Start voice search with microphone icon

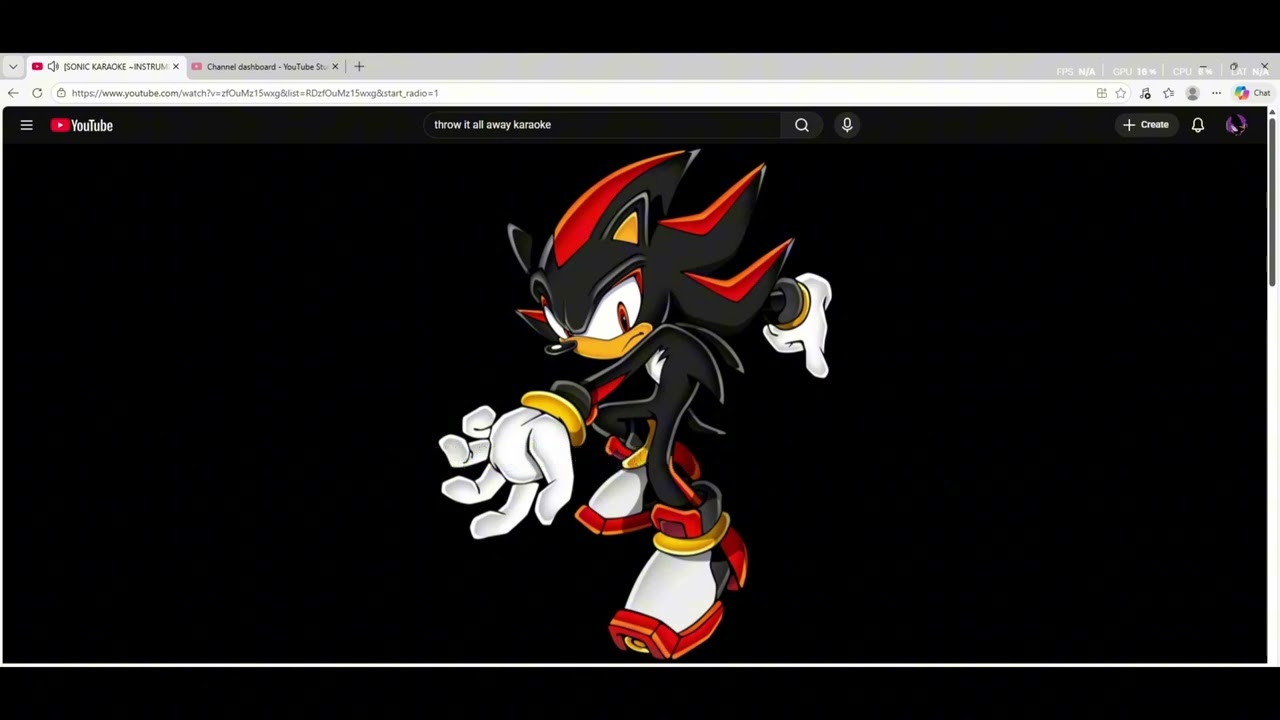847,125
